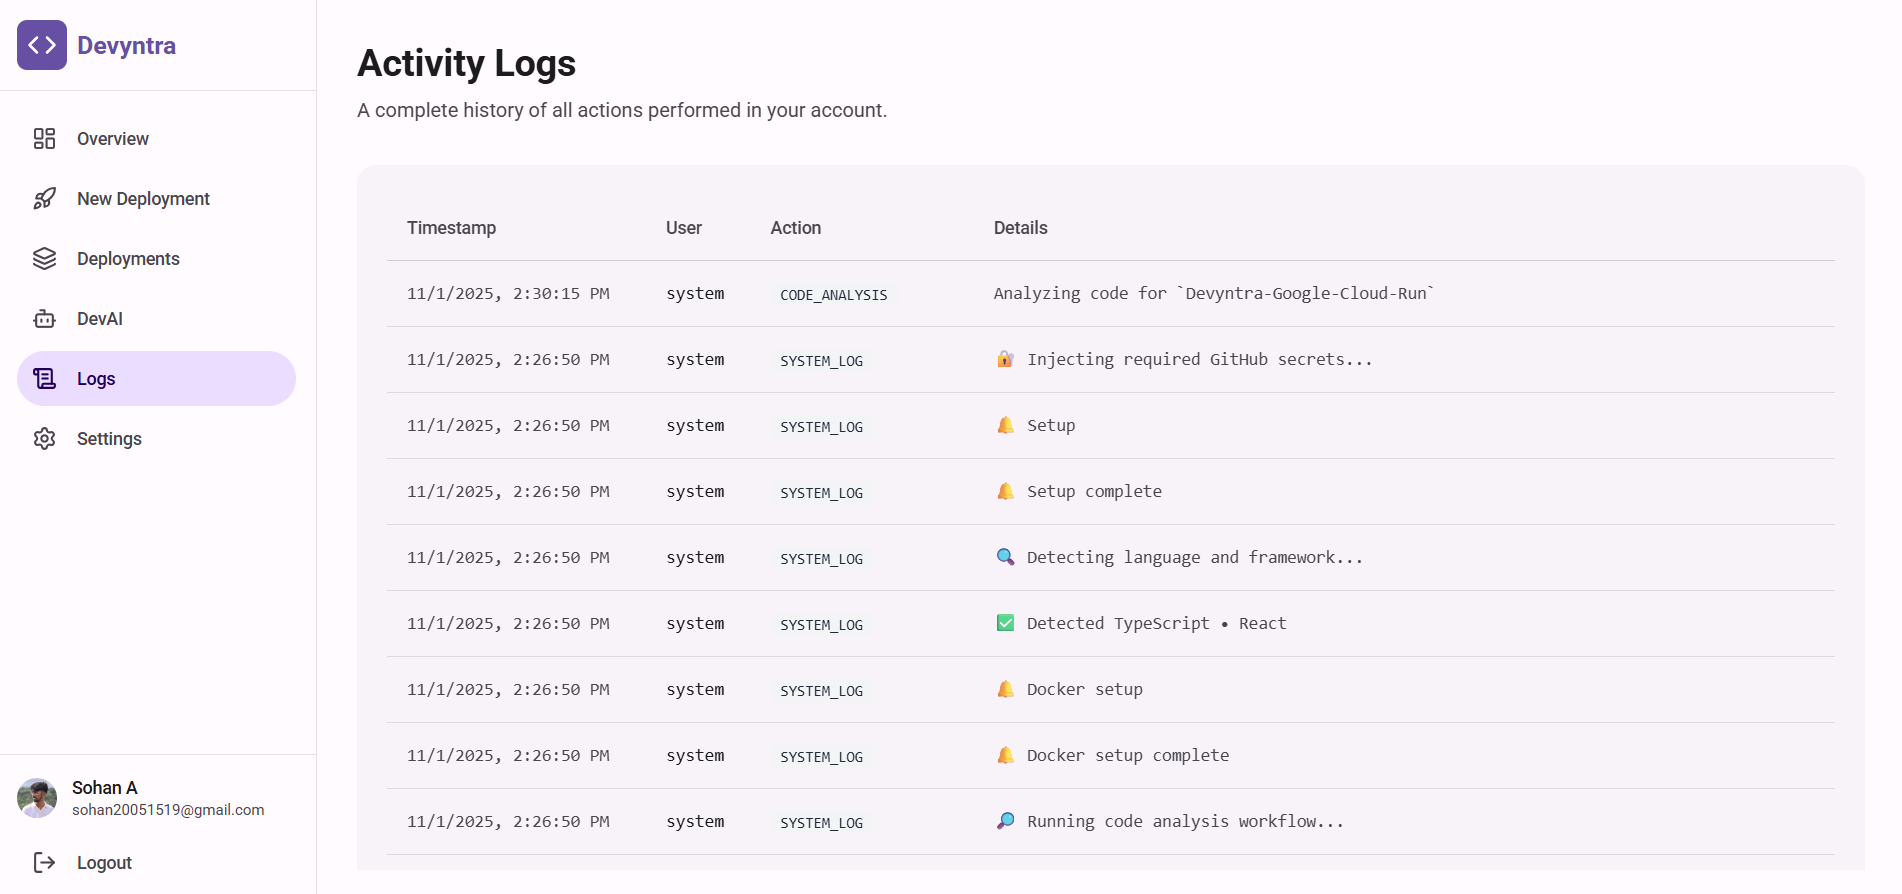Click Sohan A's profile avatar

pyautogui.click(x=37, y=798)
